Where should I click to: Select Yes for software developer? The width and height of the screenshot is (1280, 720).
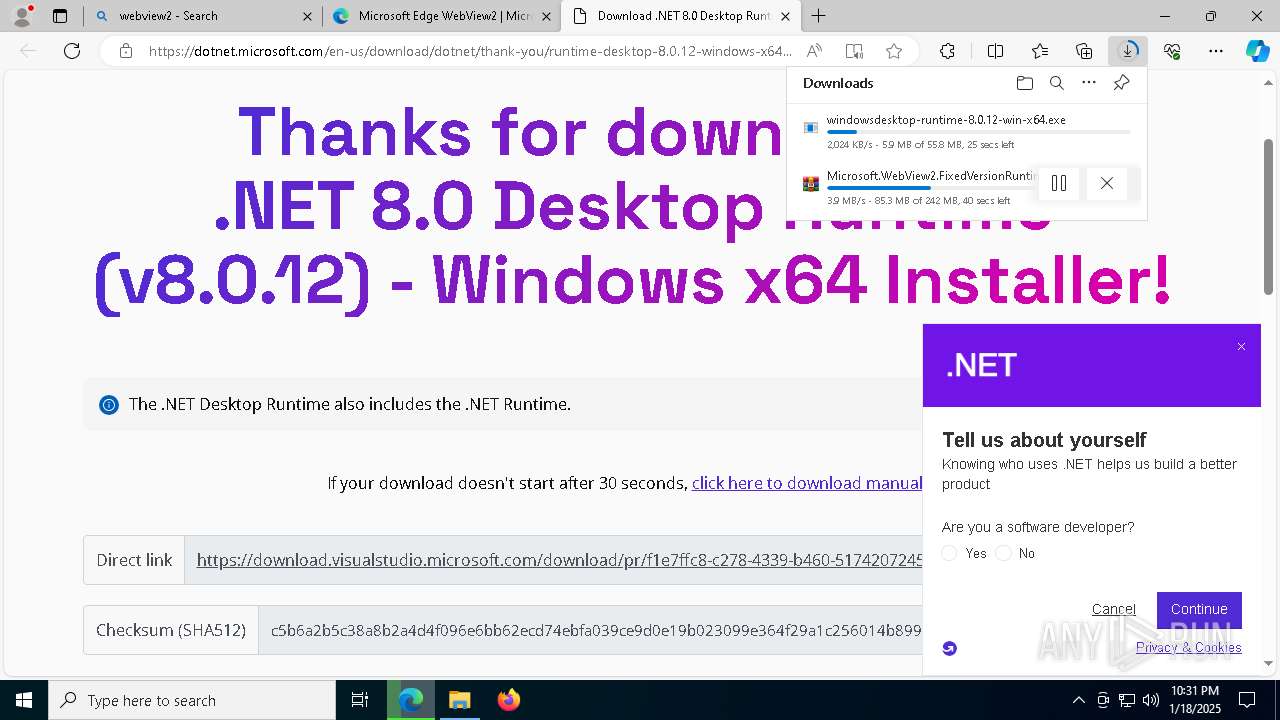point(950,553)
